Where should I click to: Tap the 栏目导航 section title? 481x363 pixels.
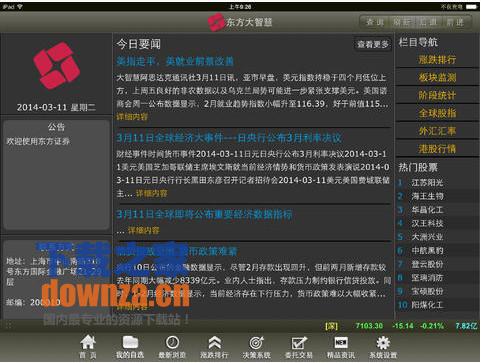click(x=418, y=42)
